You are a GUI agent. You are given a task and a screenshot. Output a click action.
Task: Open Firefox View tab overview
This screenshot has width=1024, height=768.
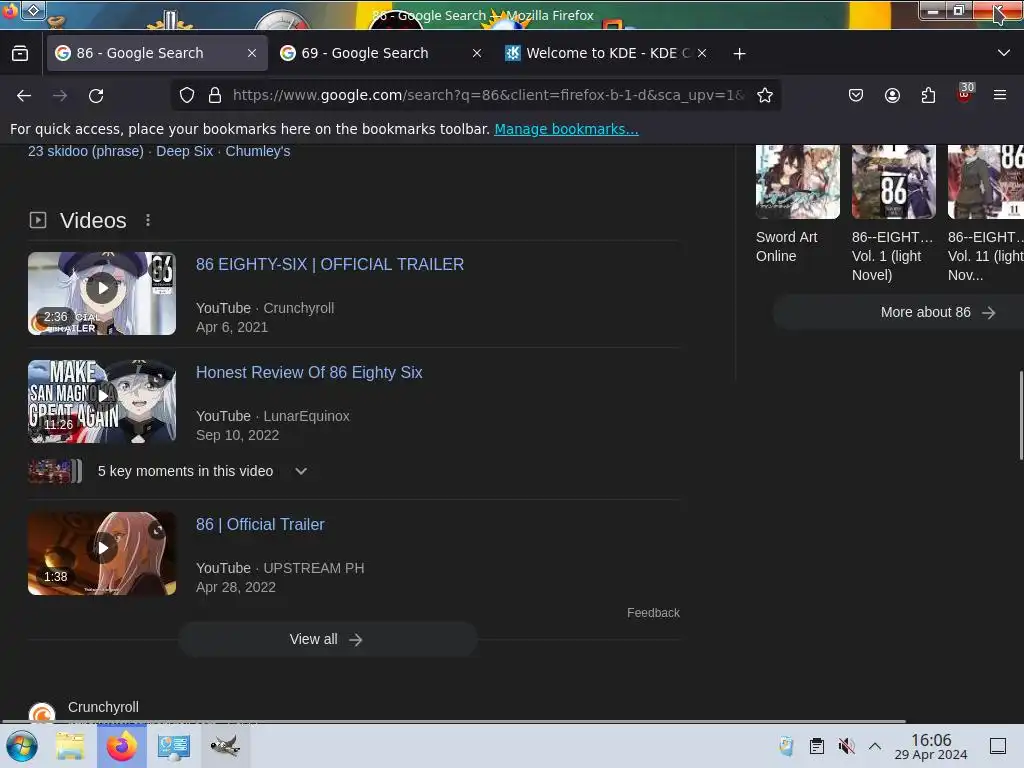[x=20, y=54]
